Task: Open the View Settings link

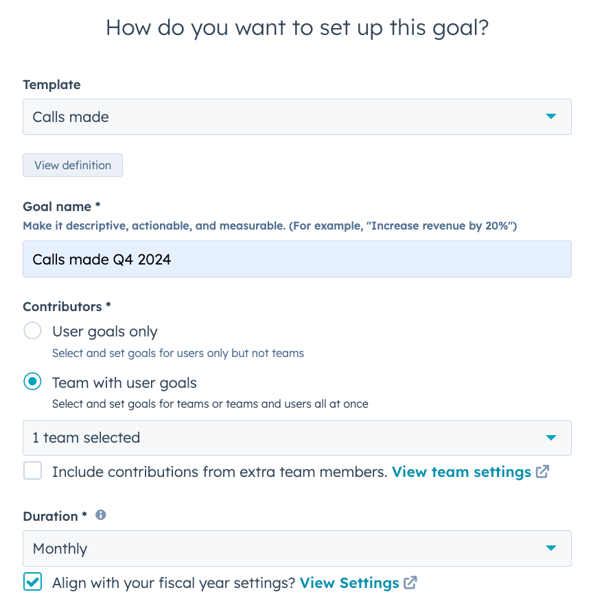Action: coord(349,583)
